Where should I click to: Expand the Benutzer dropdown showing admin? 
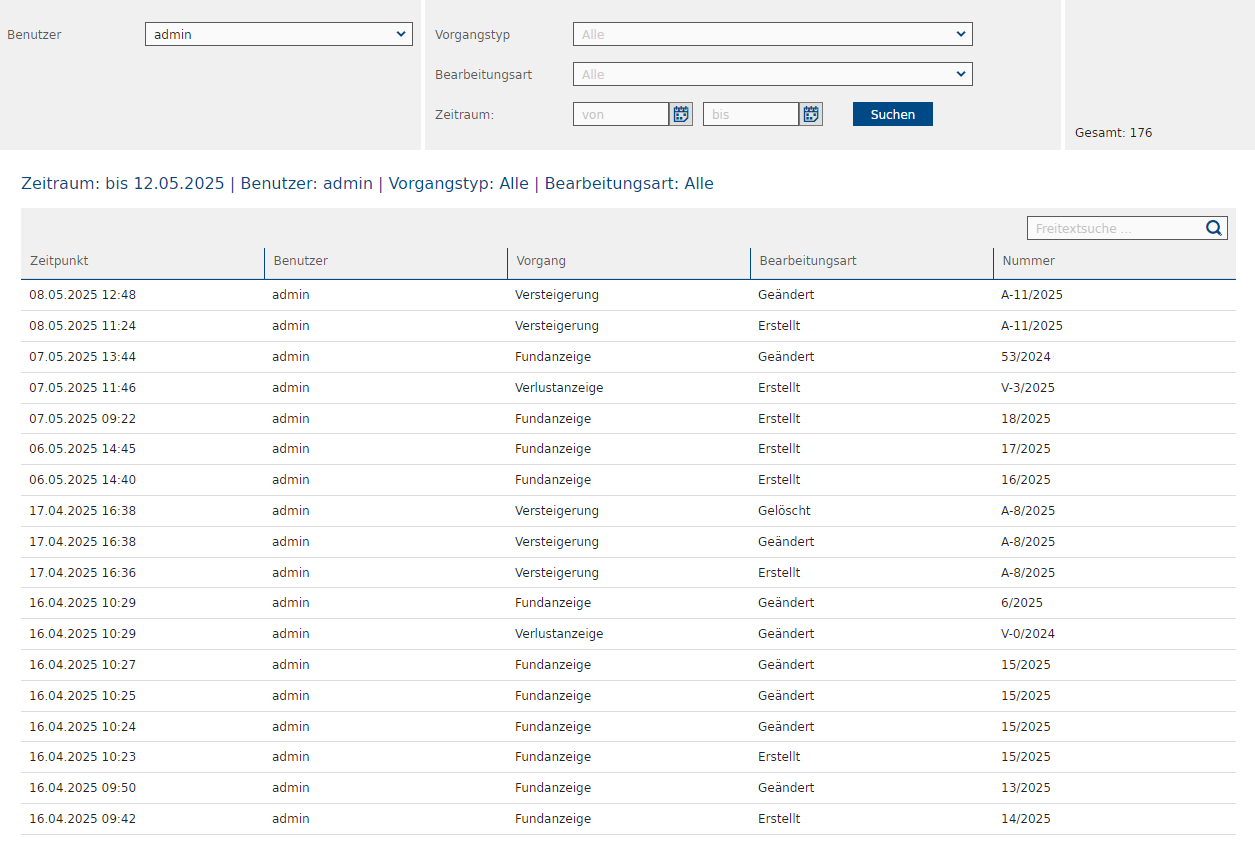pos(279,34)
